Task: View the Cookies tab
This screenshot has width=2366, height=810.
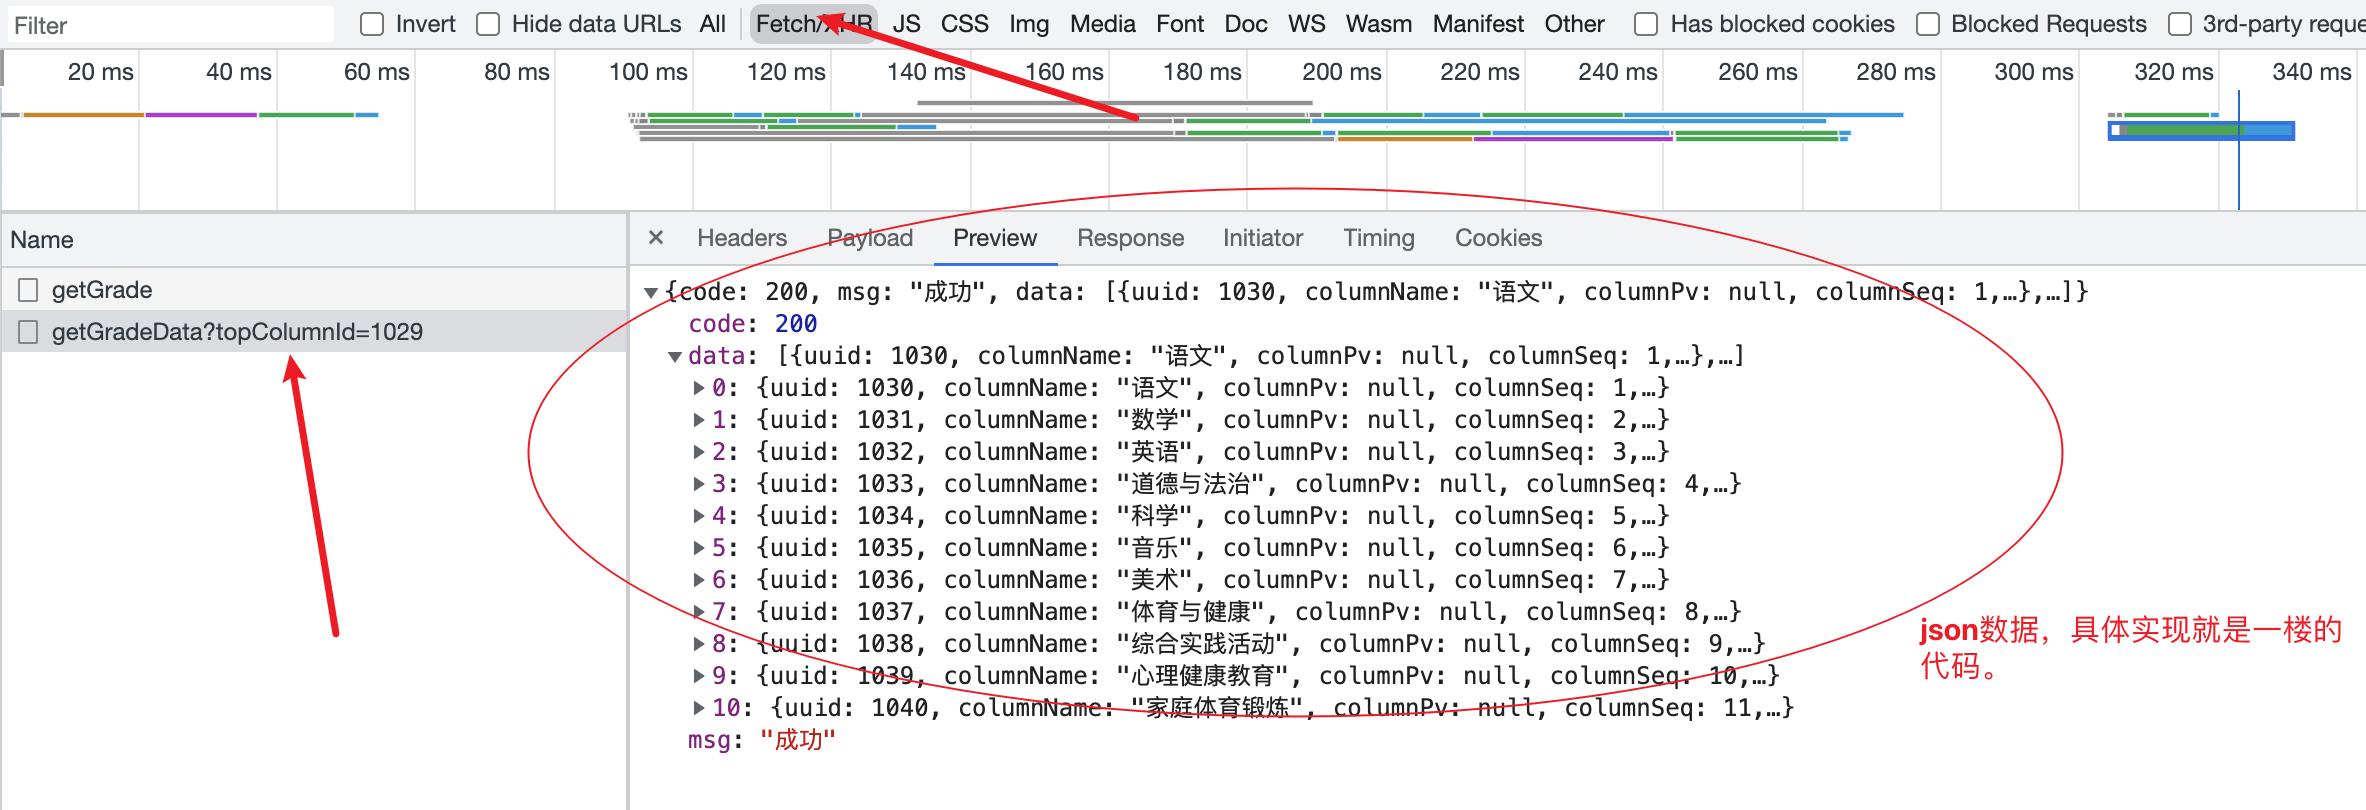Action: coord(1498,238)
